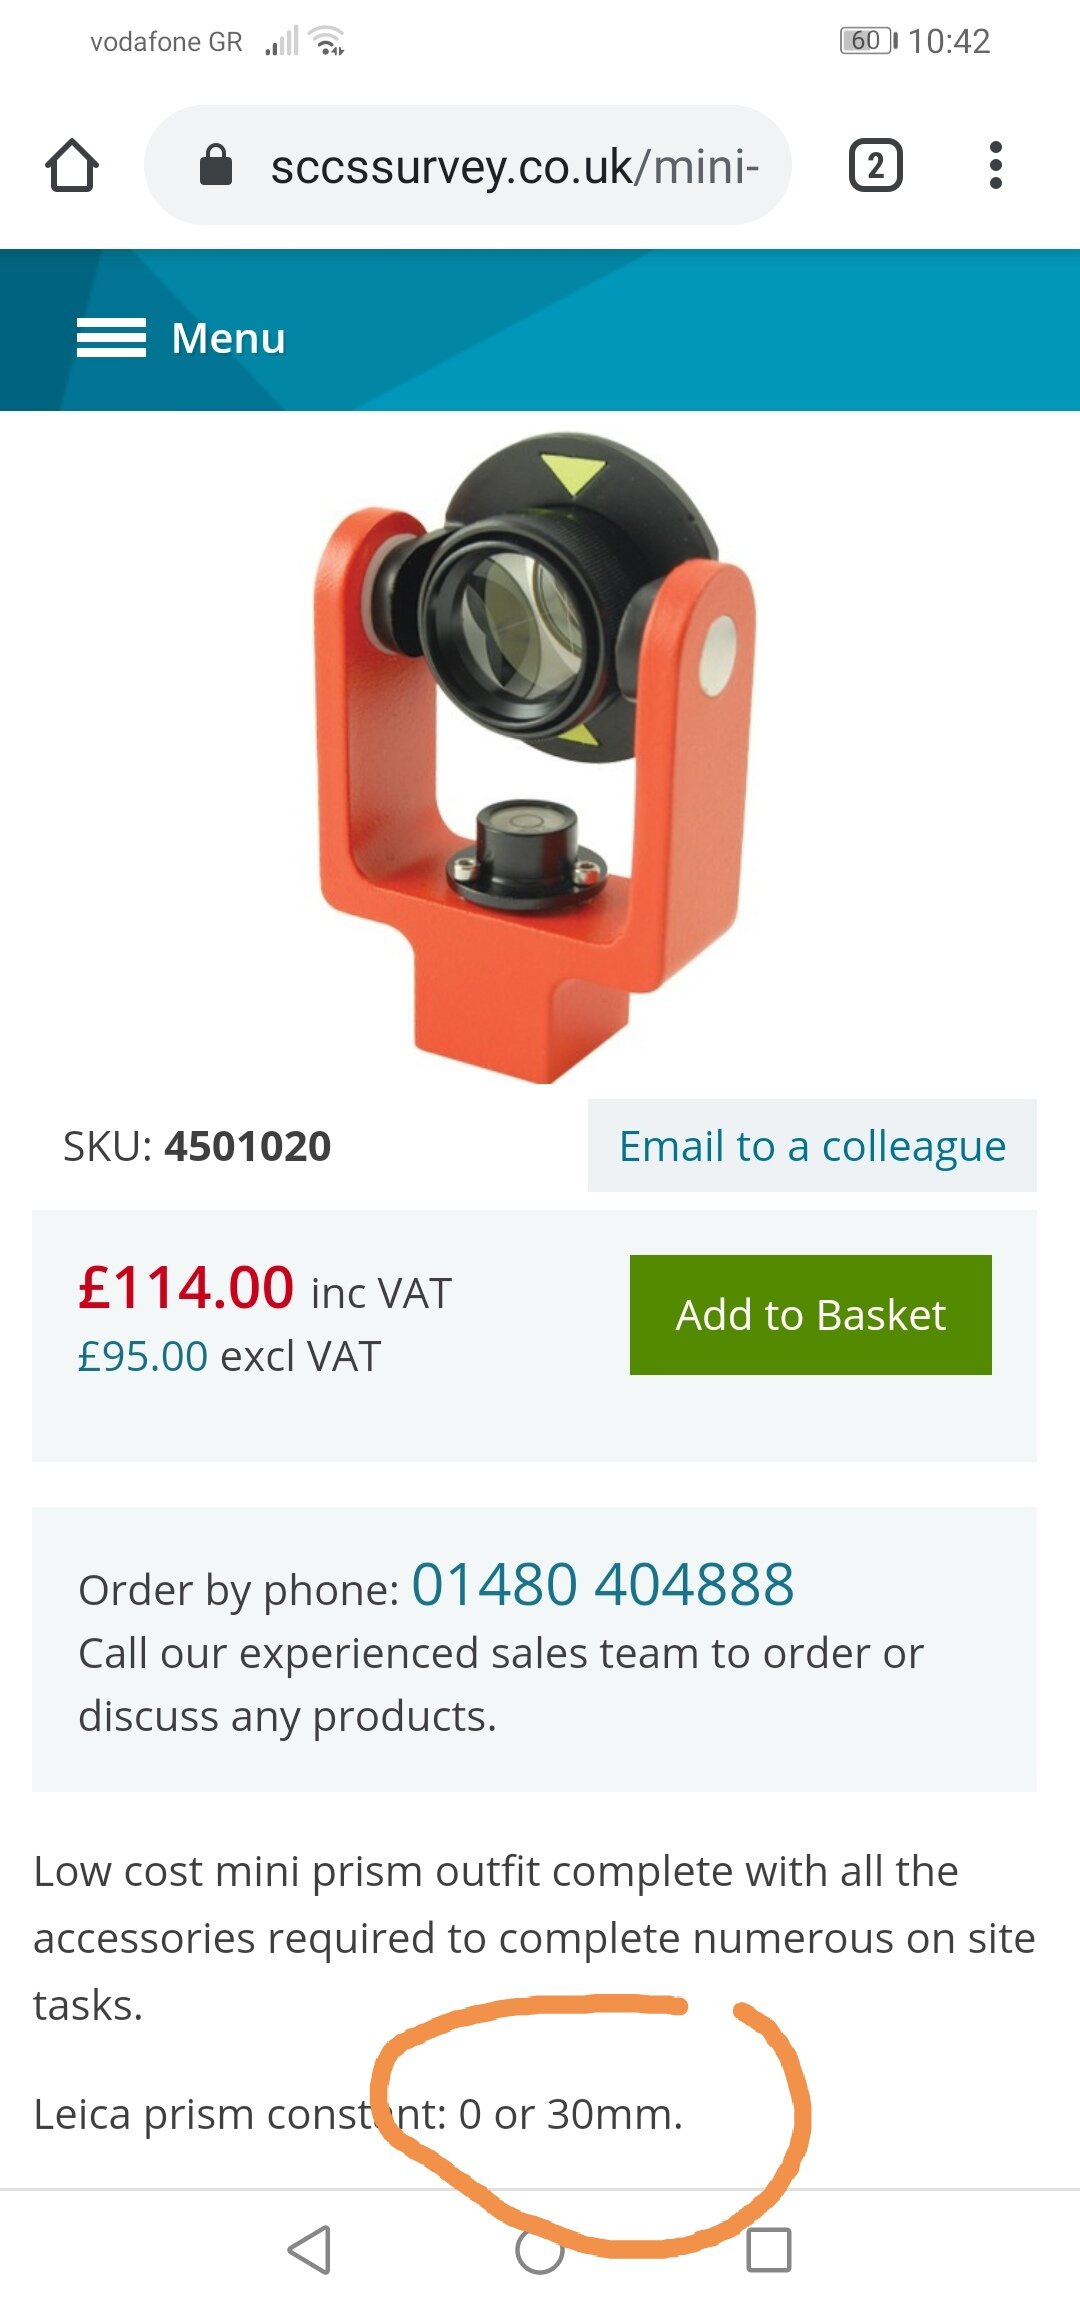Tap the Leica prism constant text line

pos(358,2114)
